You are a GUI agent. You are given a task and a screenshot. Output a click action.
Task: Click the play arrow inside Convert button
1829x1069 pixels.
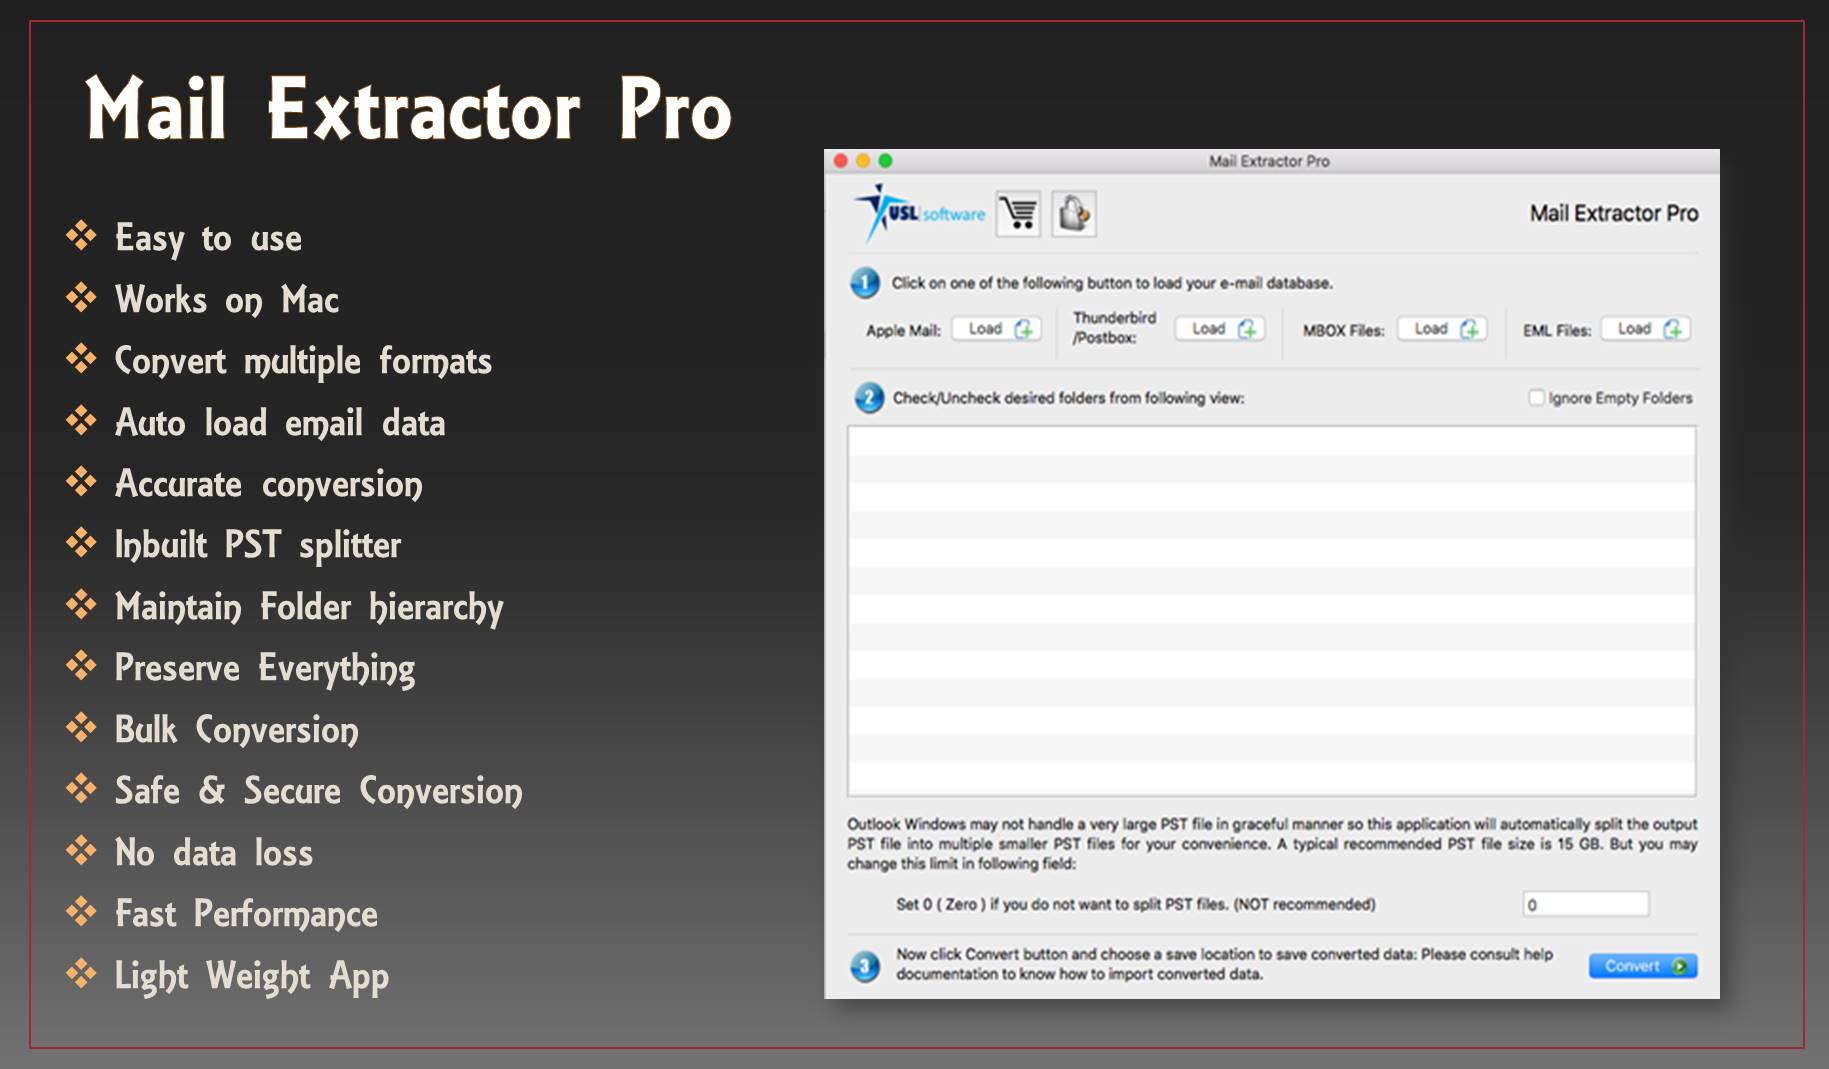coord(1677,966)
